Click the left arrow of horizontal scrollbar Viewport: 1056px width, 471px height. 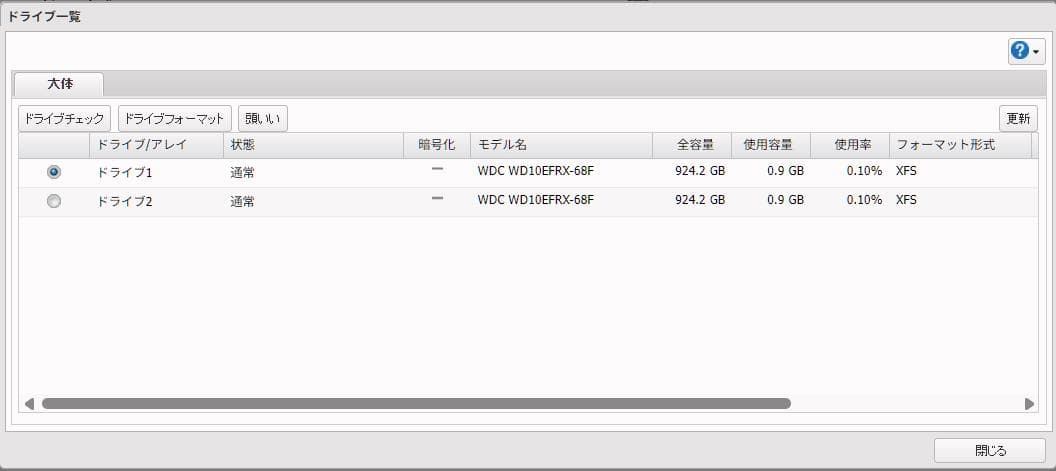coord(29,404)
